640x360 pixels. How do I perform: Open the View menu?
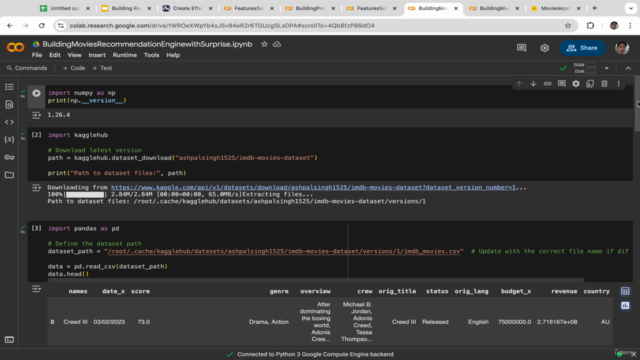point(74,55)
